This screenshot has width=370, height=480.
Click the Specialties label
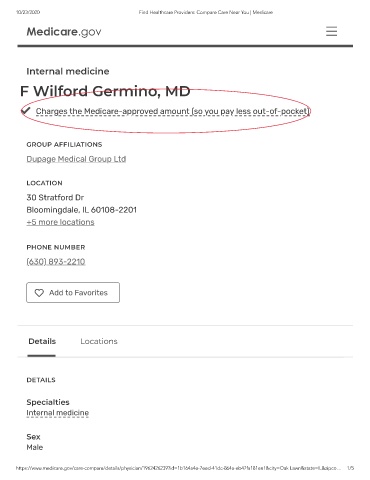coord(48,402)
